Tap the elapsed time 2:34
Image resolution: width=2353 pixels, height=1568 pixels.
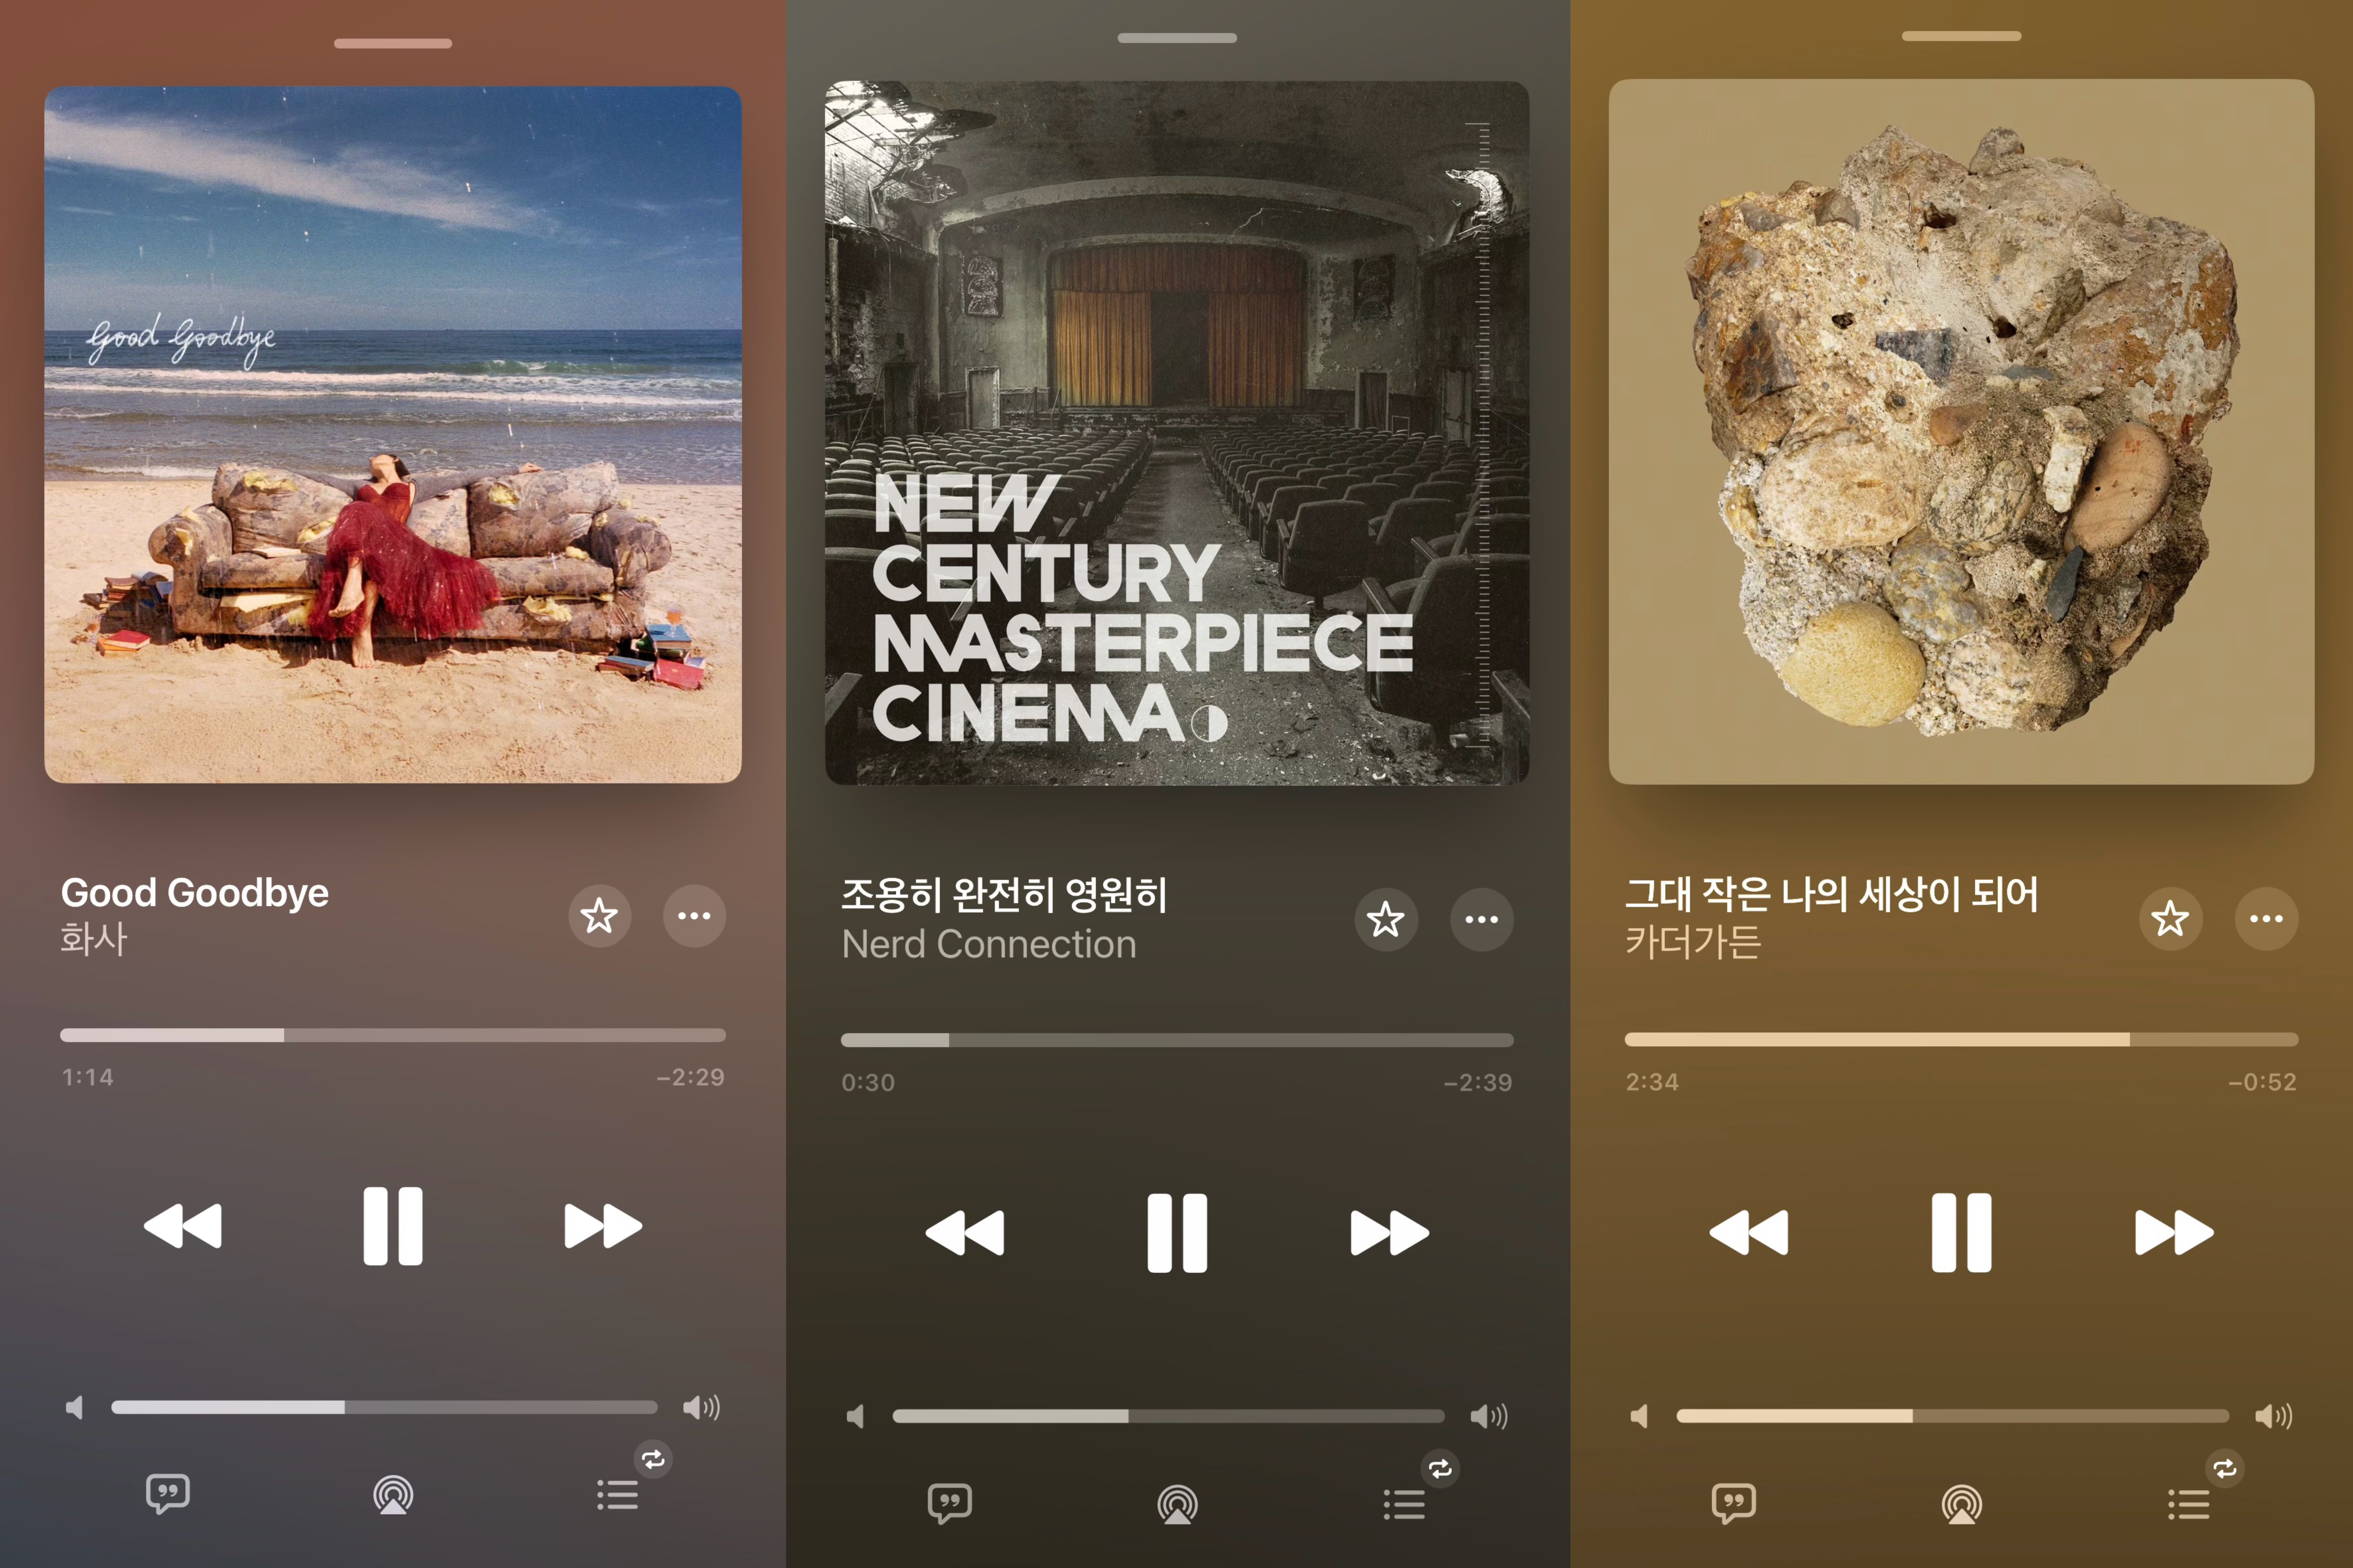point(1652,1082)
